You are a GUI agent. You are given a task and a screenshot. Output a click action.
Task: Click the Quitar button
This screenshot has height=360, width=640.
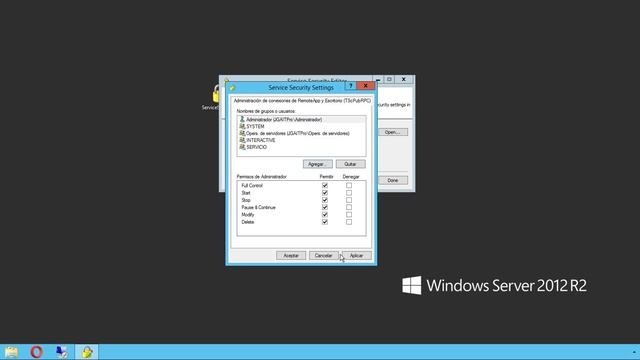[351, 164]
